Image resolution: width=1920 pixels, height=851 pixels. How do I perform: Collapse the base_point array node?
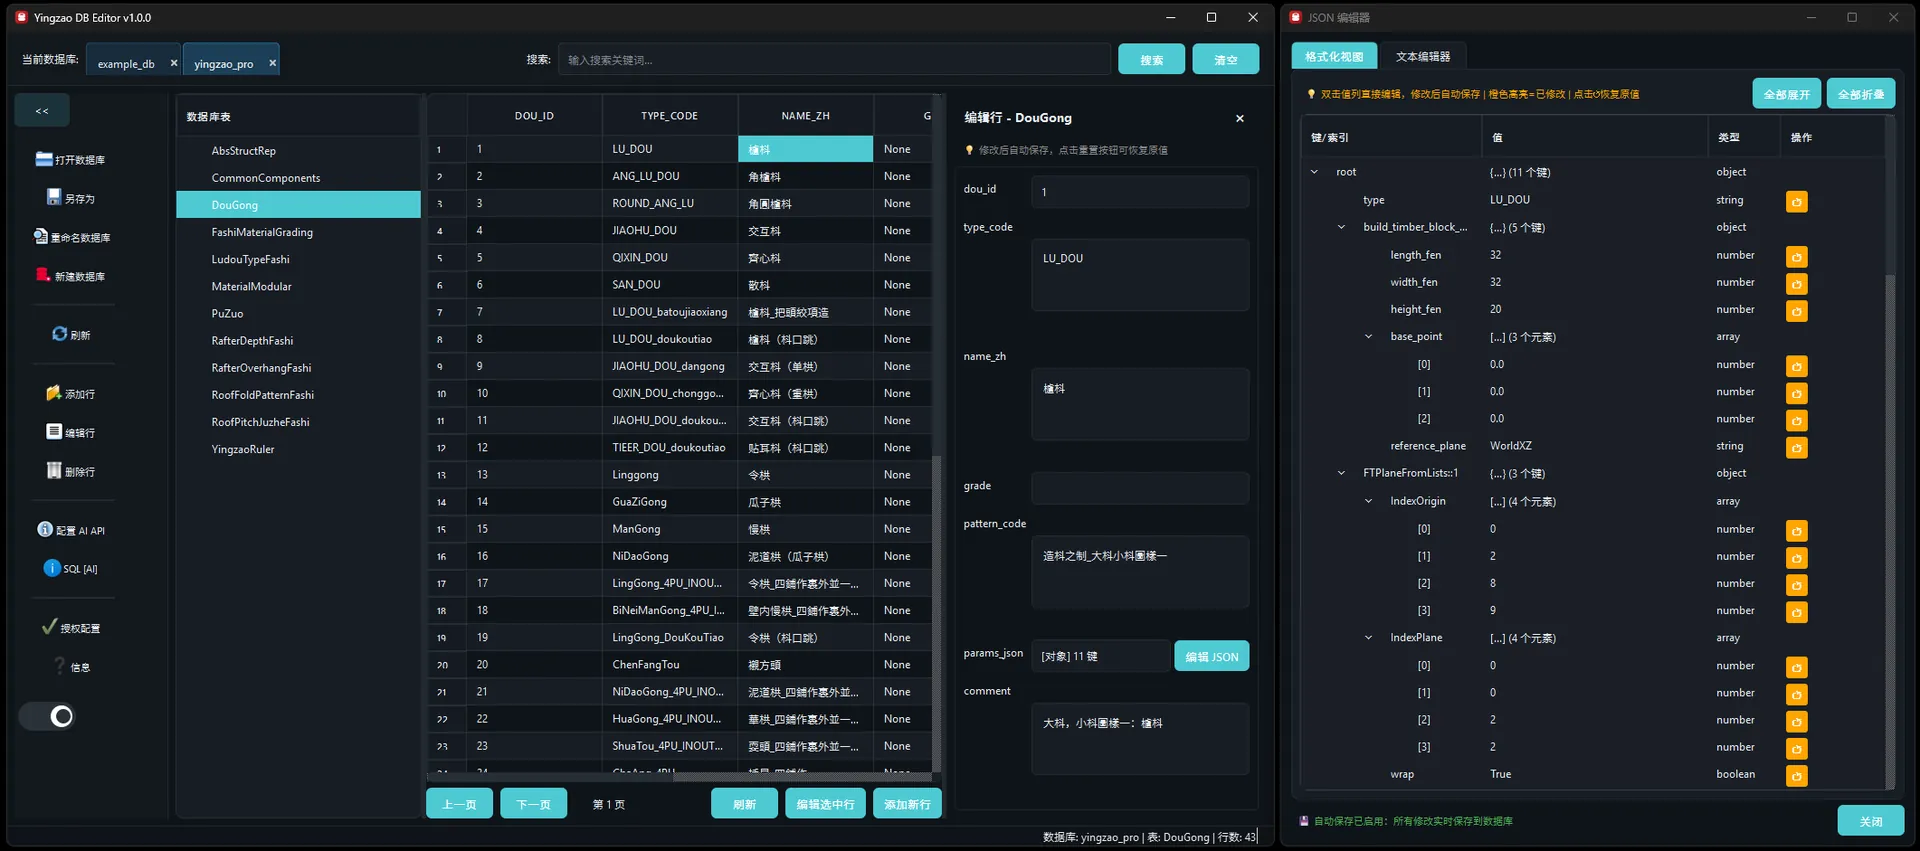pyautogui.click(x=1368, y=337)
